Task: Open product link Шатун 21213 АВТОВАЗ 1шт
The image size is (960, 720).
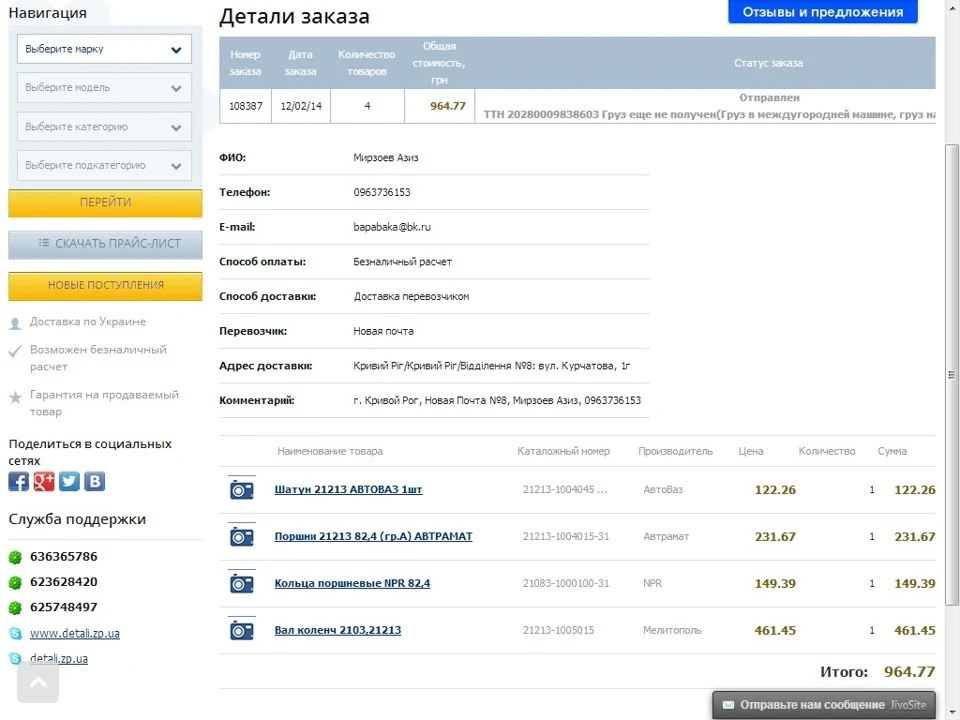Action: pyautogui.click(x=348, y=489)
